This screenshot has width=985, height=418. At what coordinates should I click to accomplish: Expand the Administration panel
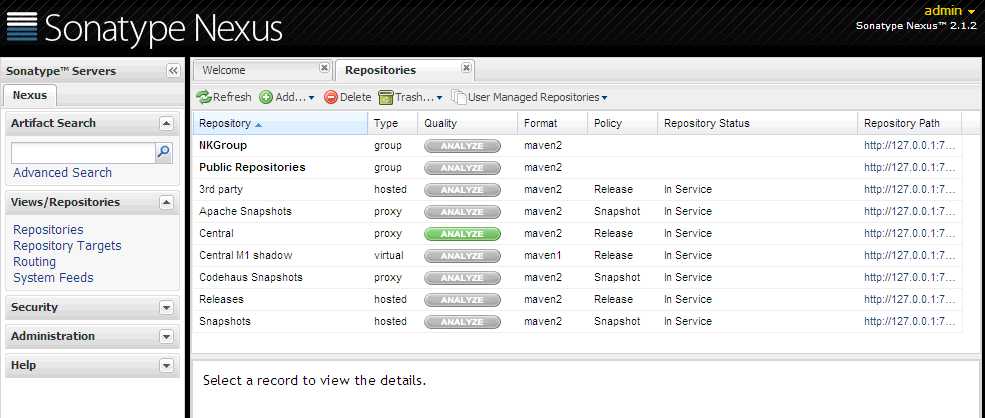[166, 336]
